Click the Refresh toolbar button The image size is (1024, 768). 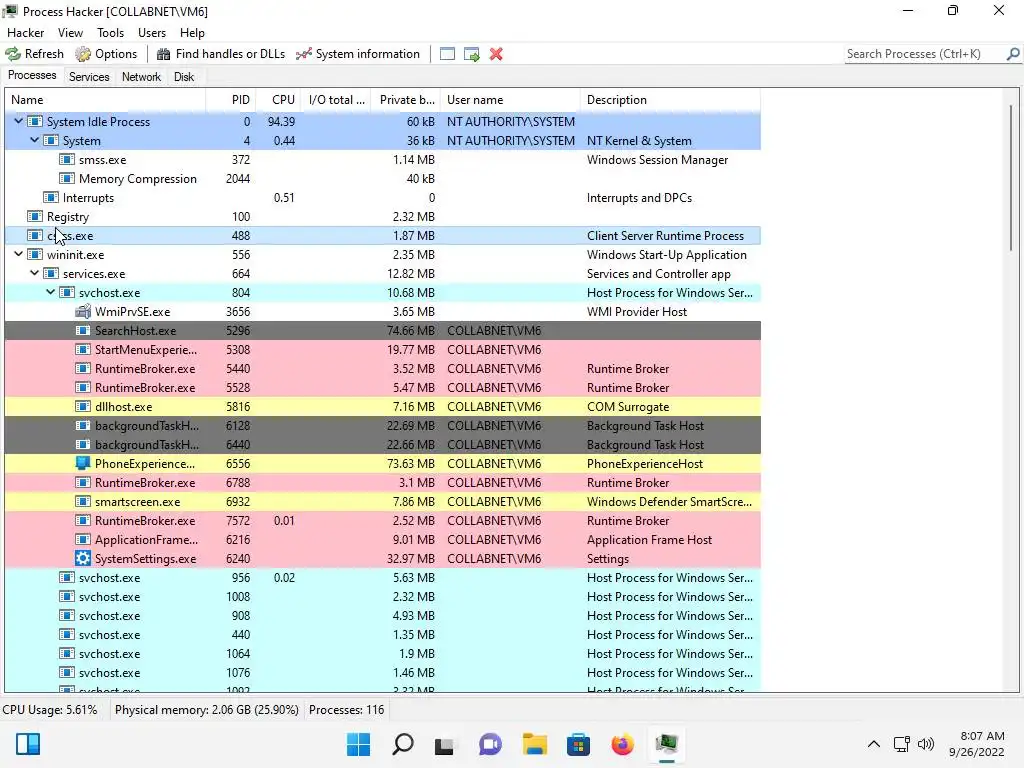click(x=35, y=54)
